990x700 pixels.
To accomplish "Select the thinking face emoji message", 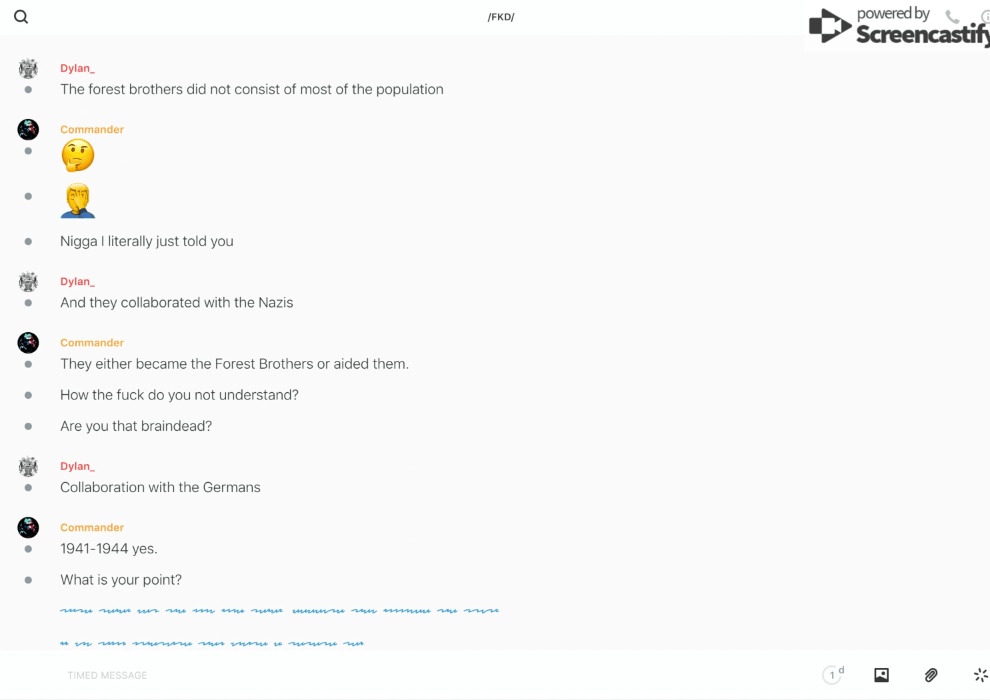I will click(x=78, y=155).
